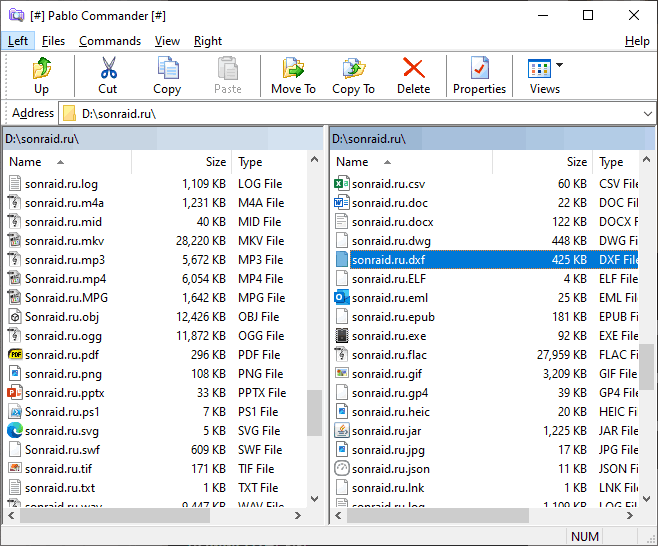Expand the Address bar dropdown
658x546 pixels.
(648, 114)
